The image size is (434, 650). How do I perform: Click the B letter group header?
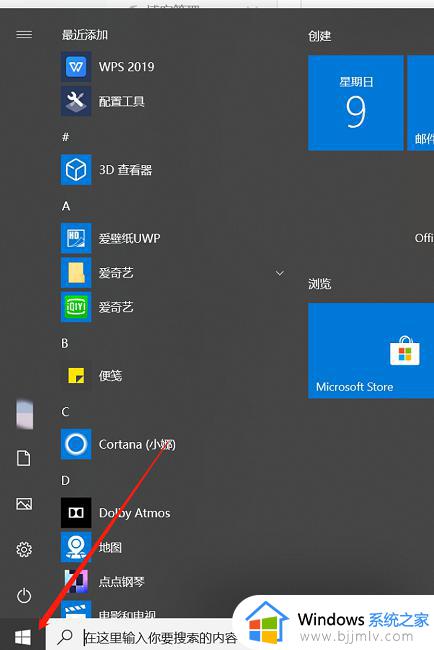pyautogui.click(x=65, y=343)
